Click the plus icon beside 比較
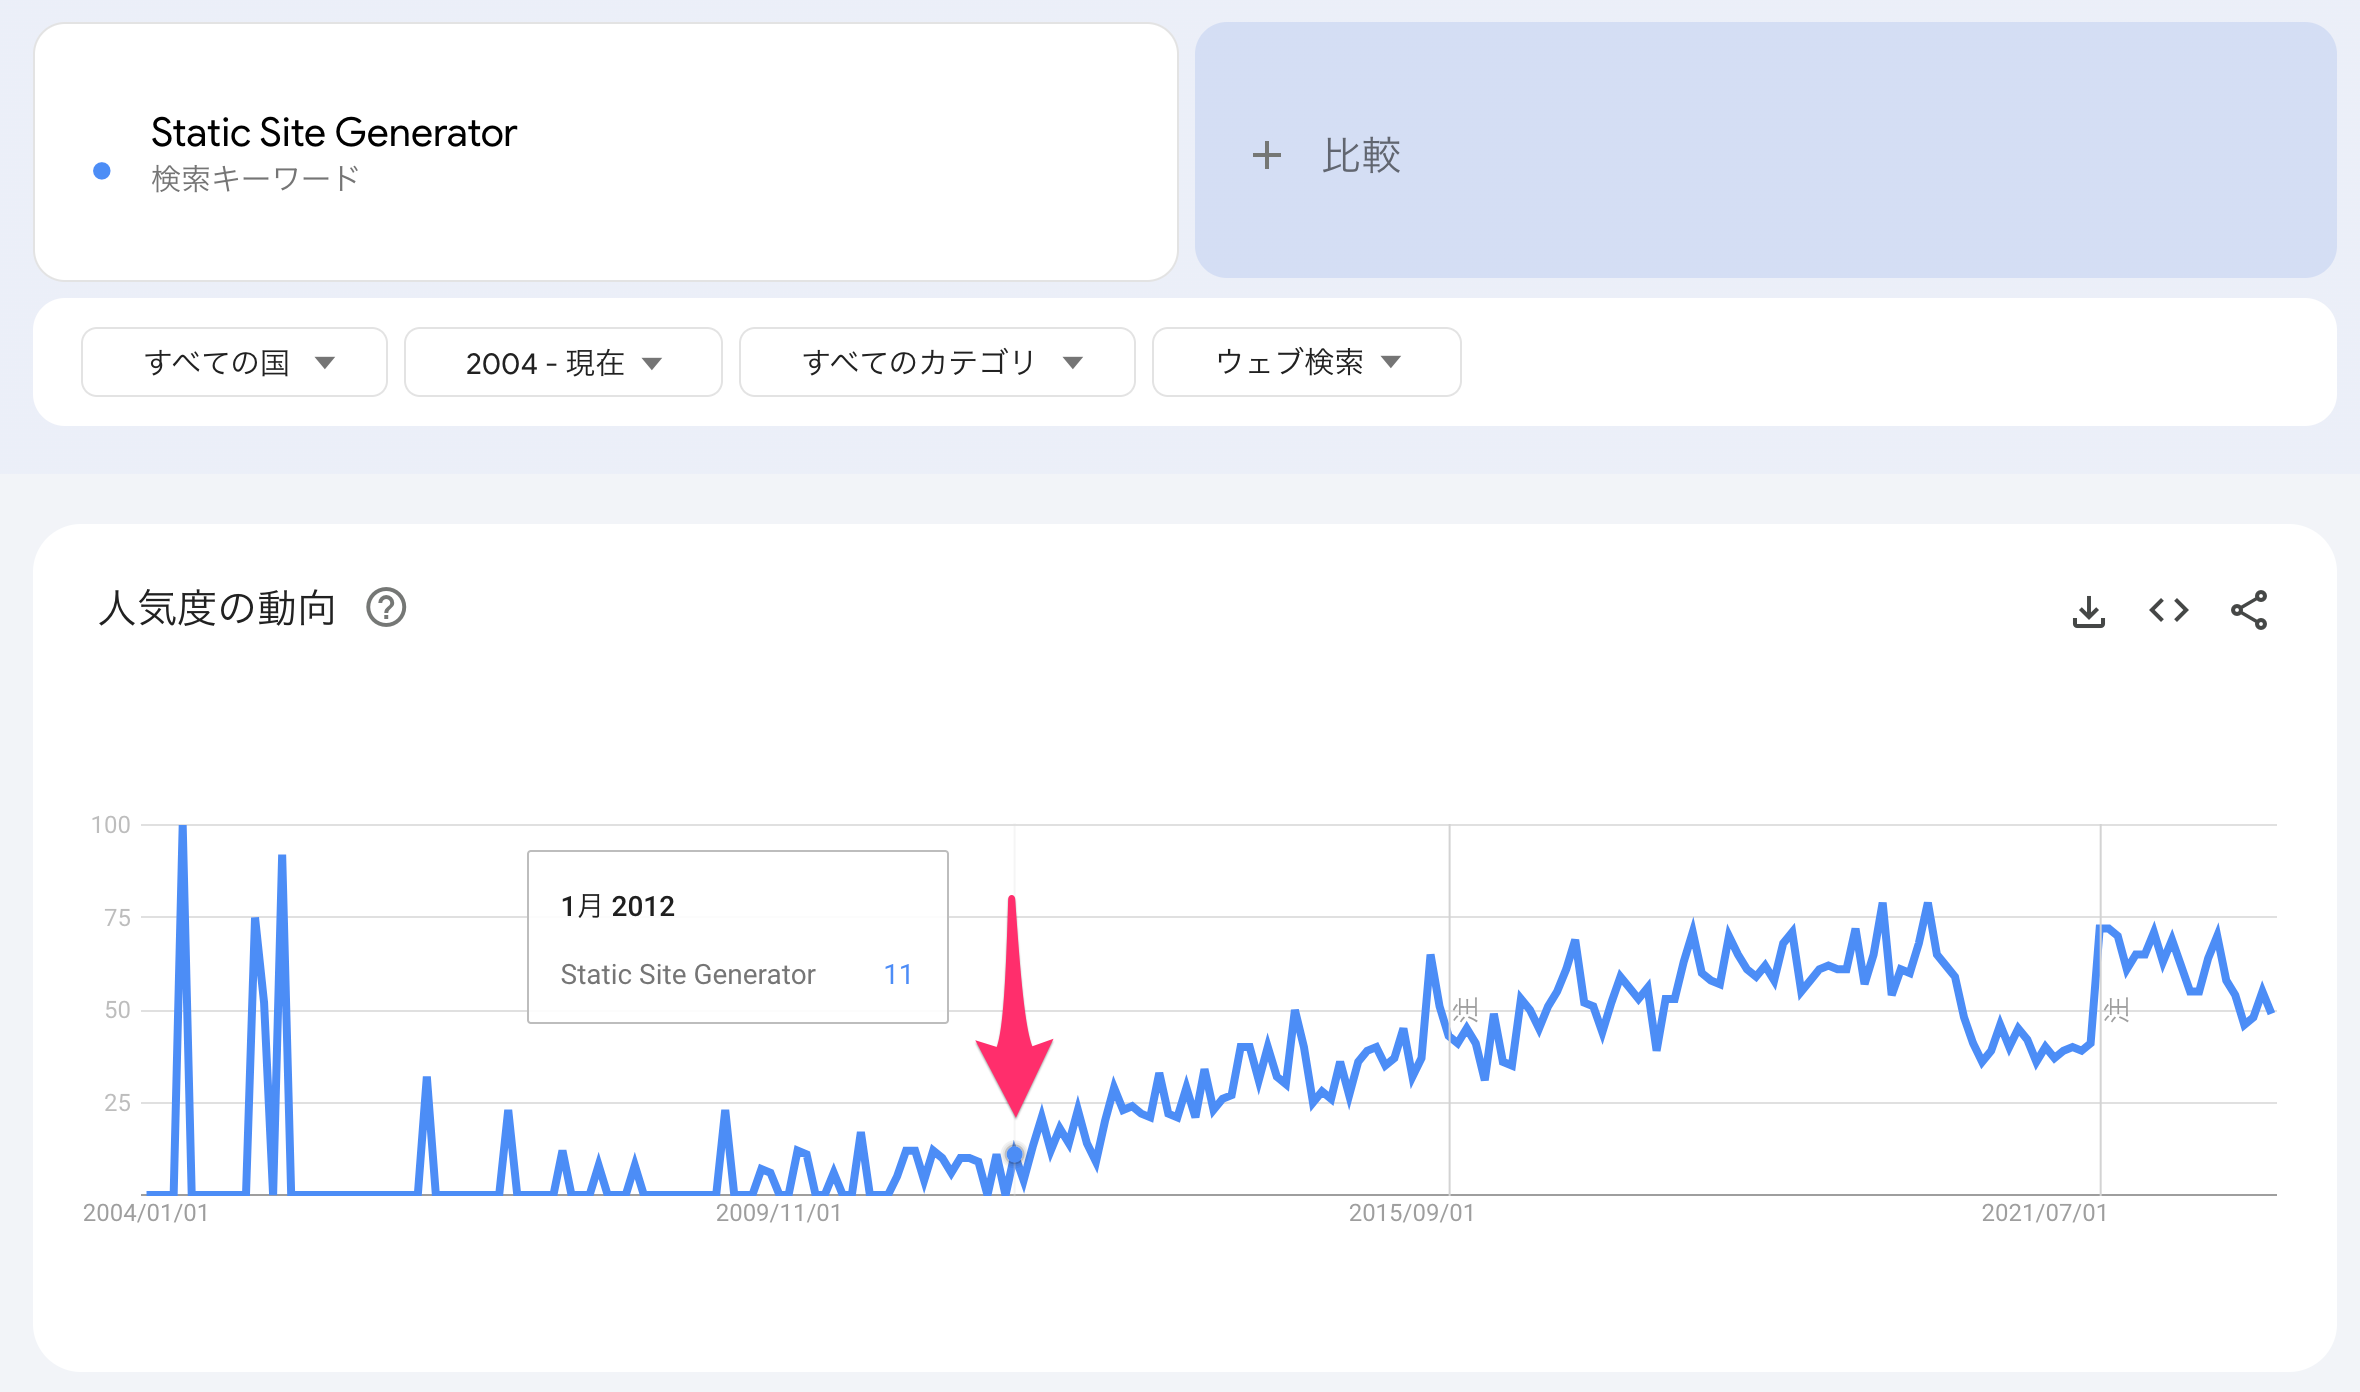 click(1266, 155)
